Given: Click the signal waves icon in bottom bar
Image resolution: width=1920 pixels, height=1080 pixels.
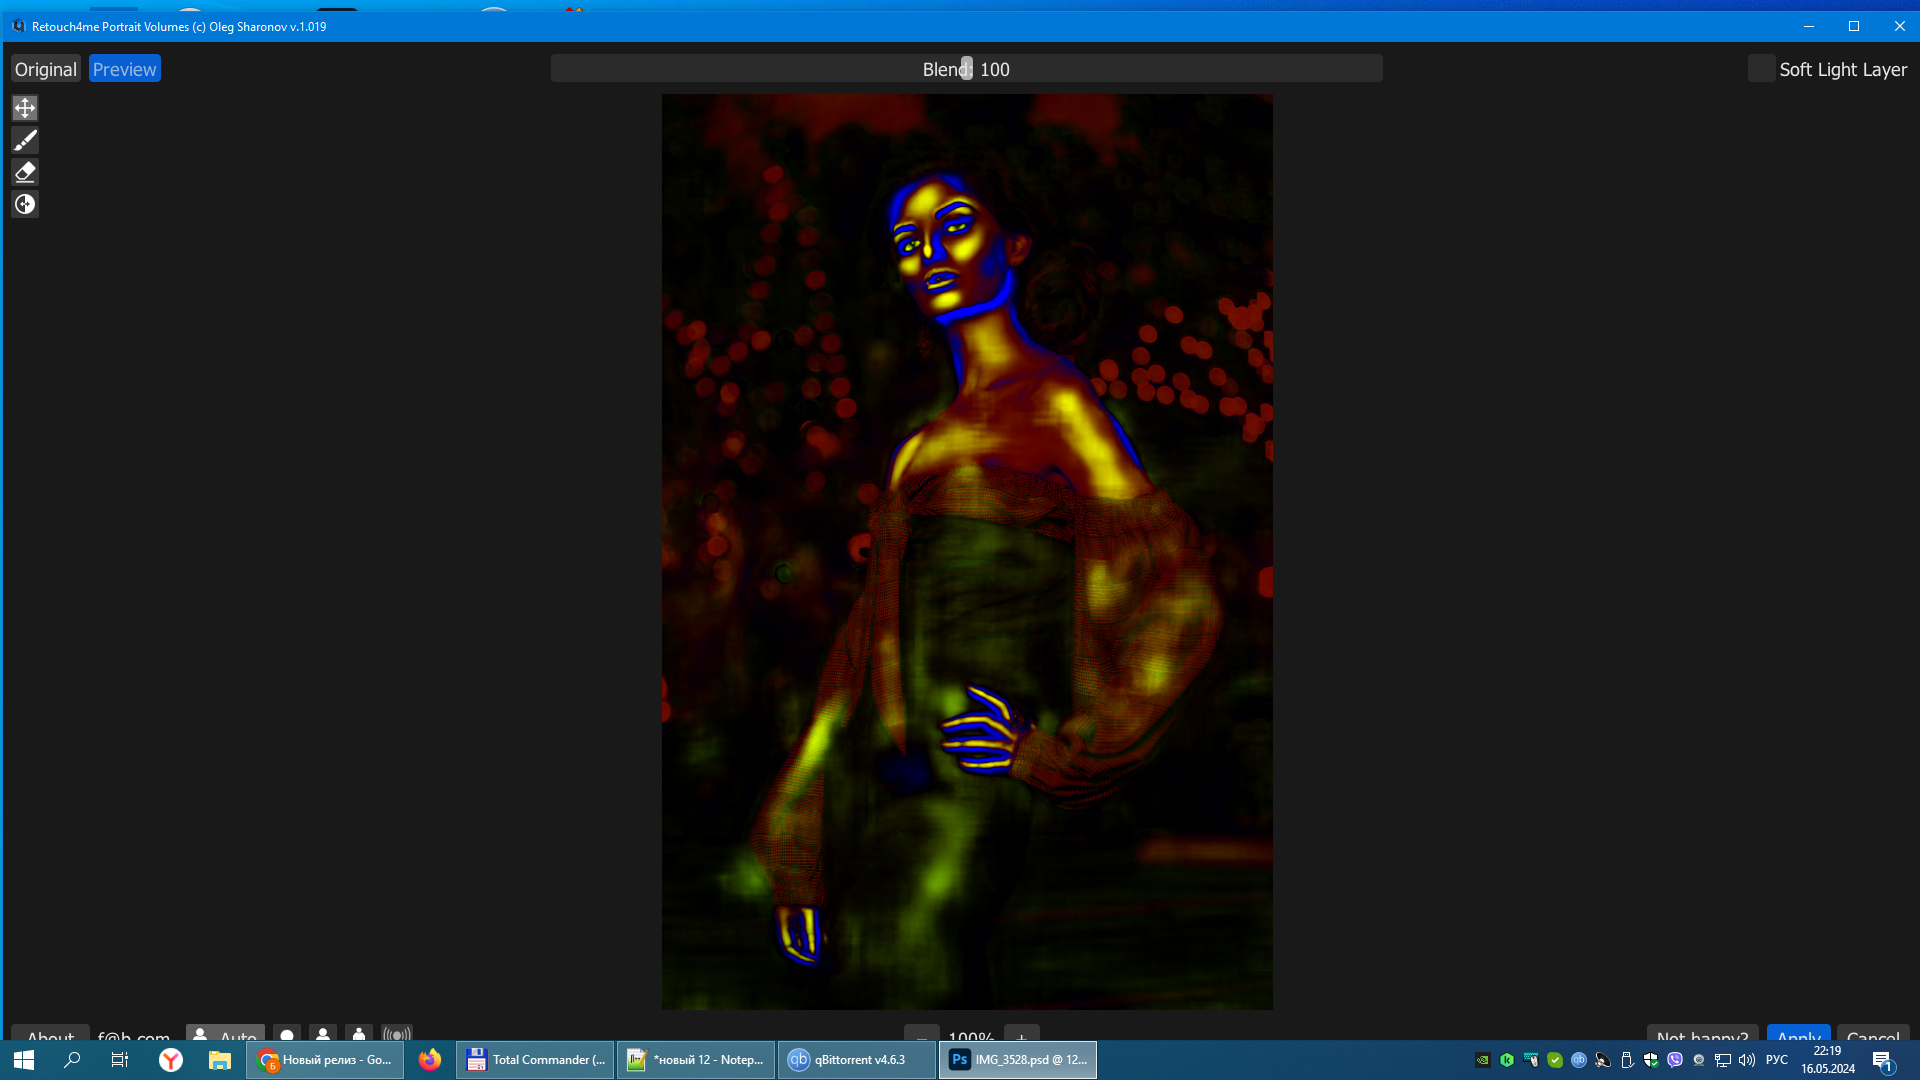Looking at the screenshot, I should 397,1034.
